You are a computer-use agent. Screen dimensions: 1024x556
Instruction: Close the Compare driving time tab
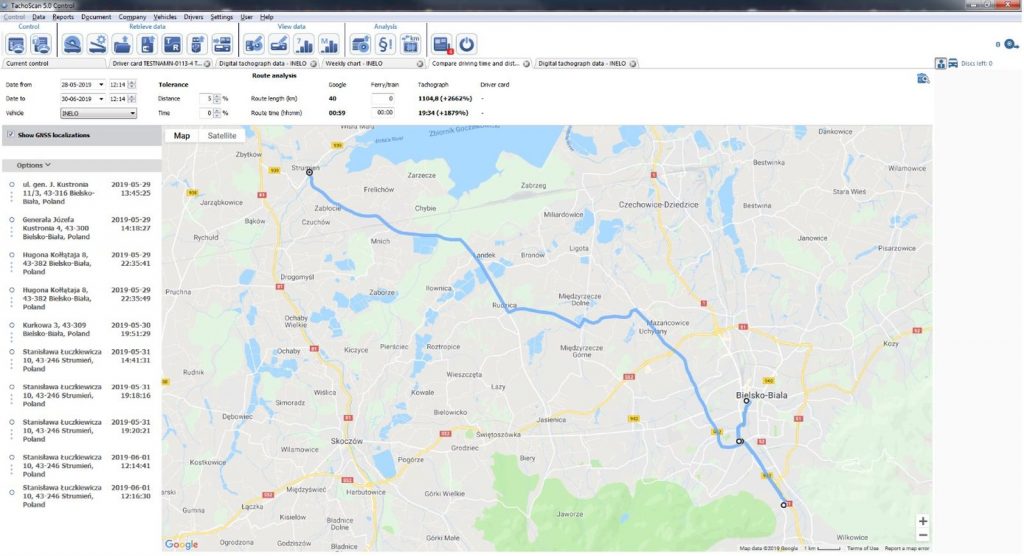526,64
